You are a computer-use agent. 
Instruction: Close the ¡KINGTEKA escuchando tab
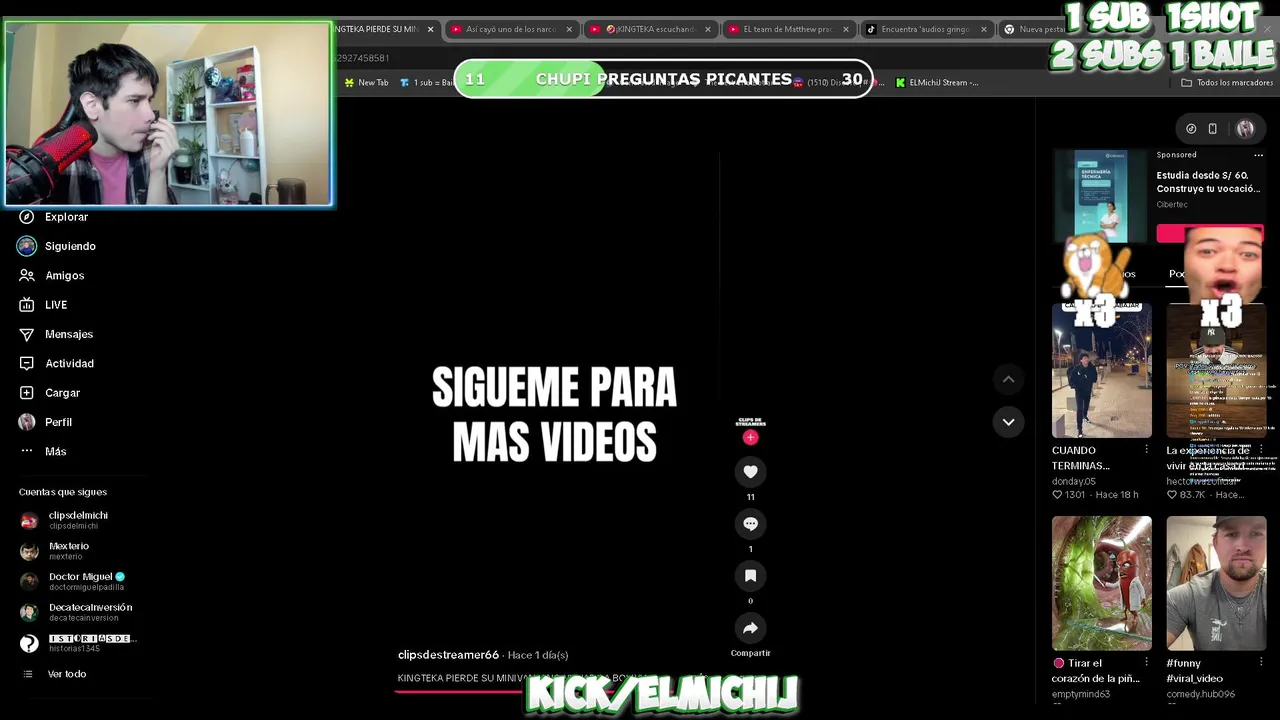pyautogui.click(x=707, y=29)
